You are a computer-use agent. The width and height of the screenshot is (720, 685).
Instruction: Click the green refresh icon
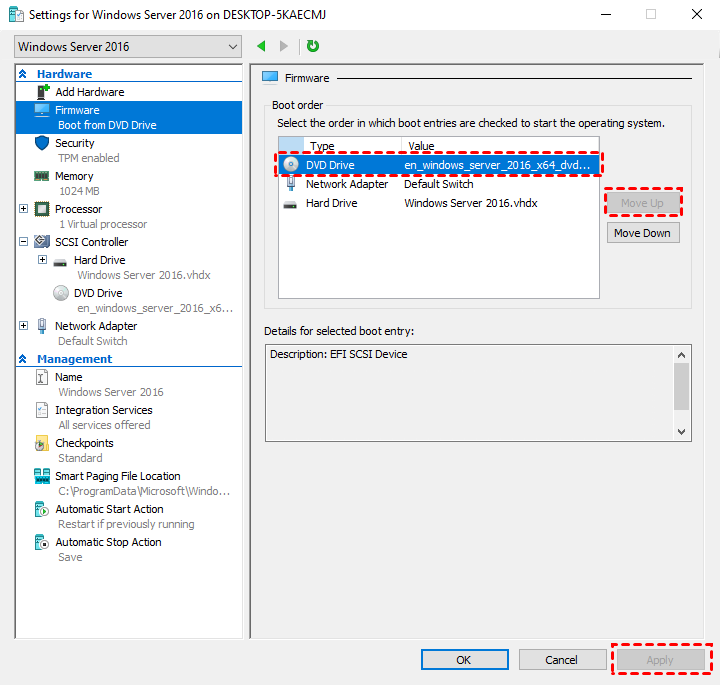tap(313, 46)
